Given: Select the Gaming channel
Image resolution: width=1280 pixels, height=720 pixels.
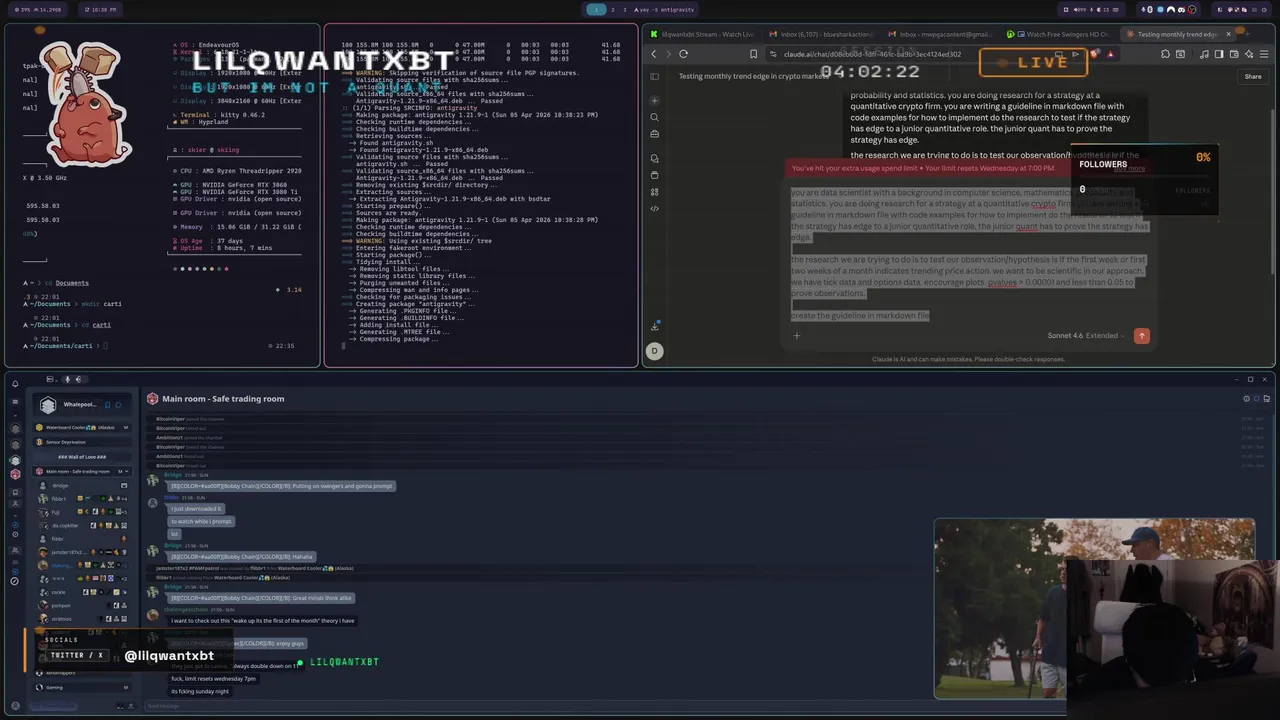Looking at the screenshot, I should [x=82, y=687].
